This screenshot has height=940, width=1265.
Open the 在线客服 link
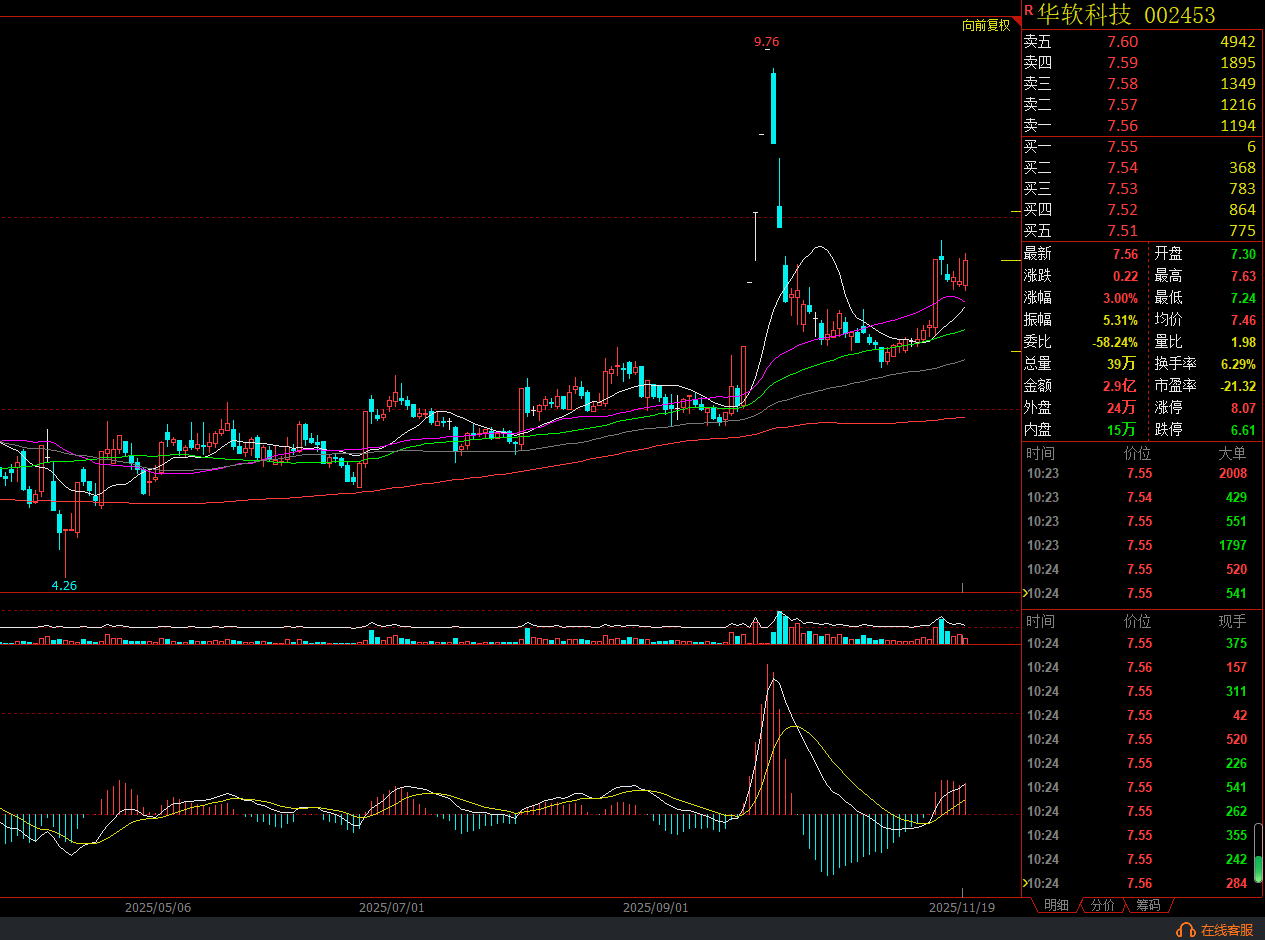coord(1227,930)
